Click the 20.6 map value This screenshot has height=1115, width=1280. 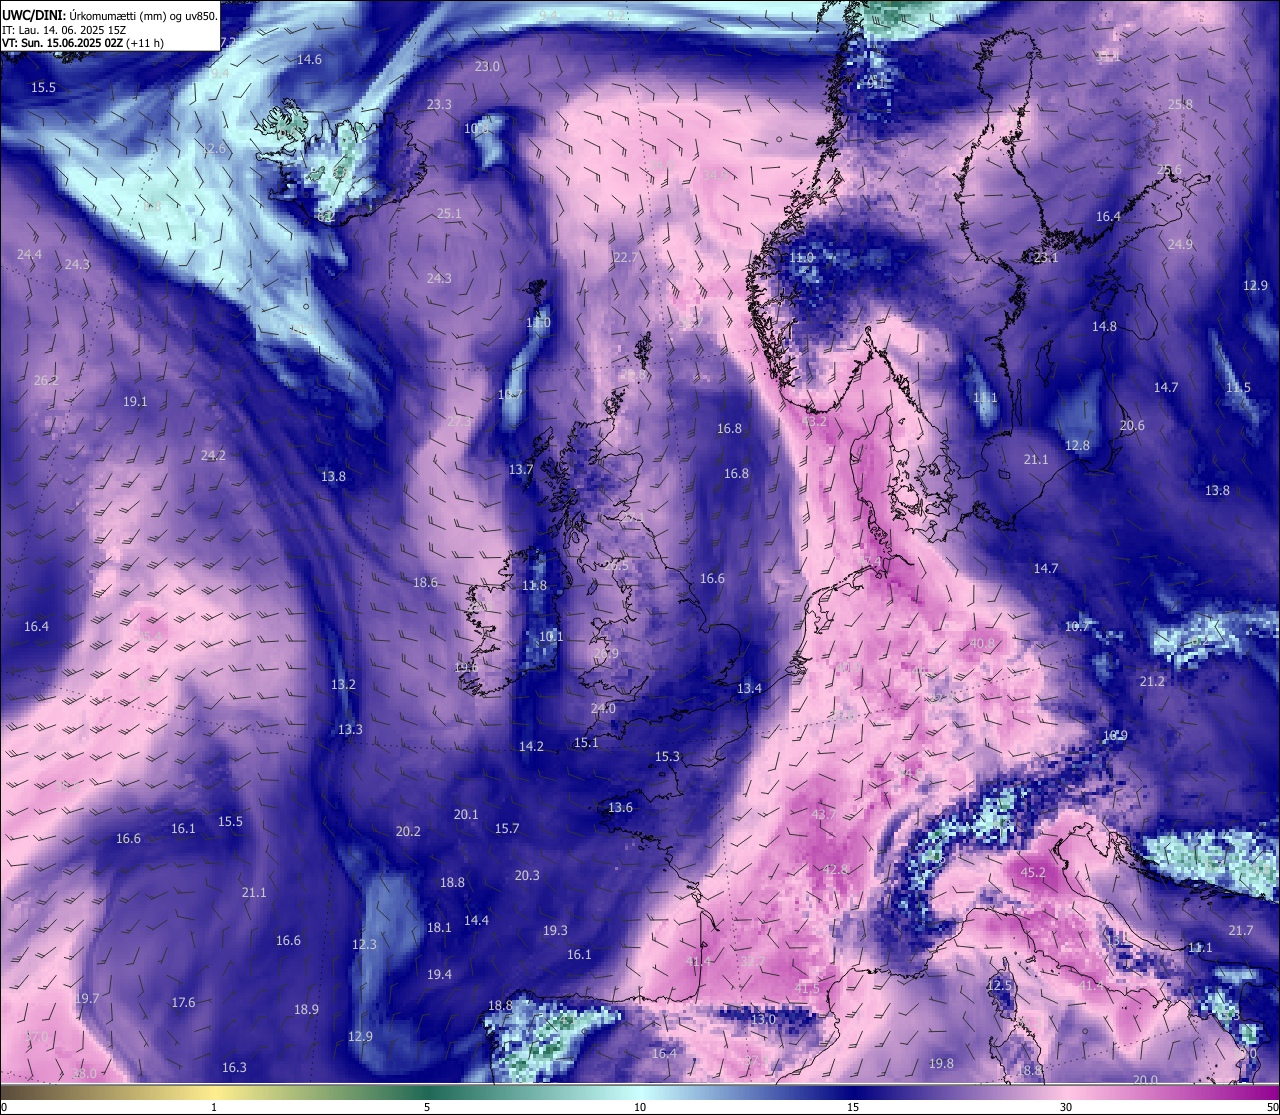(1132, 426)
